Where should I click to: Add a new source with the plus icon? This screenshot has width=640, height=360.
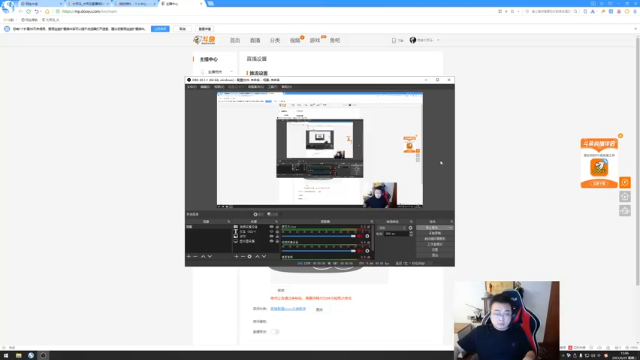(236, 256)
